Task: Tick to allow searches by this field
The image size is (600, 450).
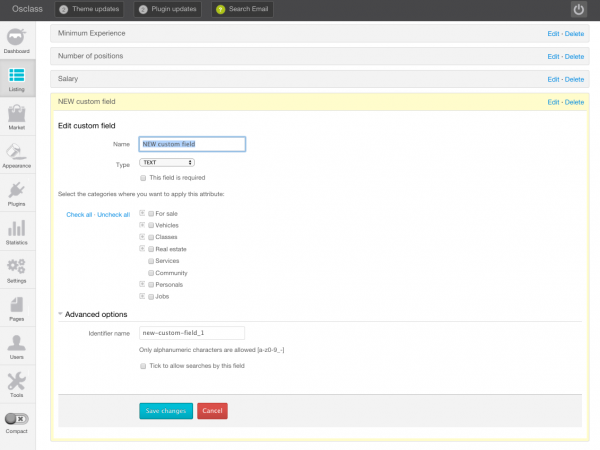Action: (x=144, y=367)
